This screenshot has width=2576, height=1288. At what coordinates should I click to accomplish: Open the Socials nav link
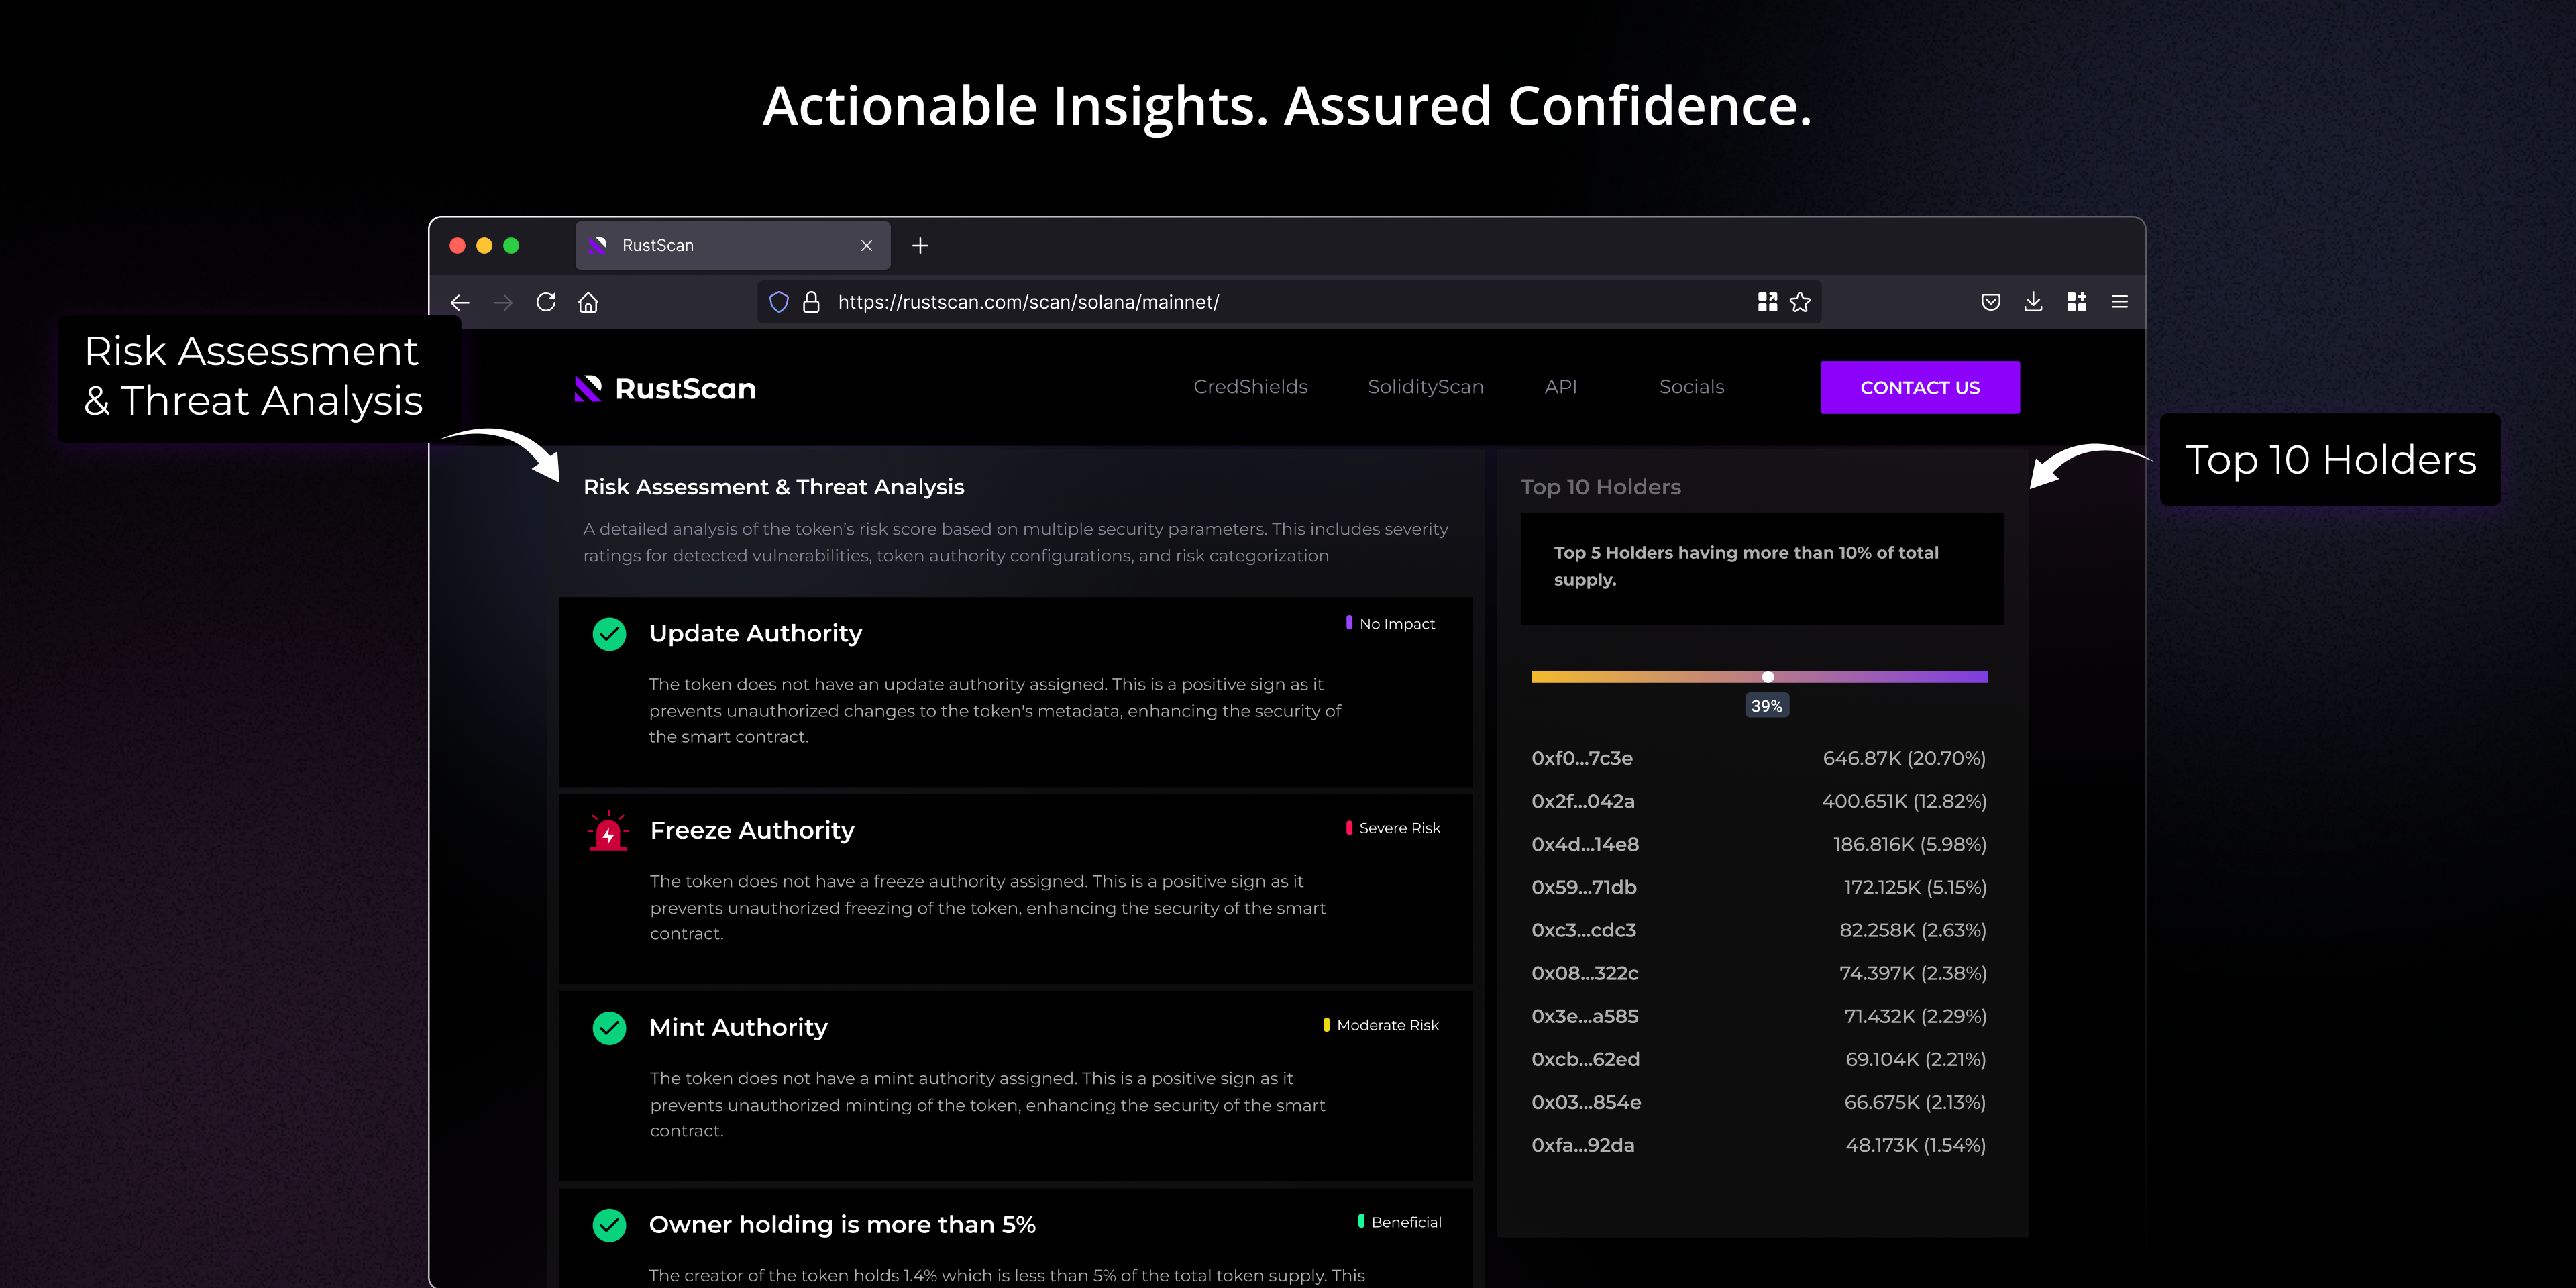pos(1691,387)
